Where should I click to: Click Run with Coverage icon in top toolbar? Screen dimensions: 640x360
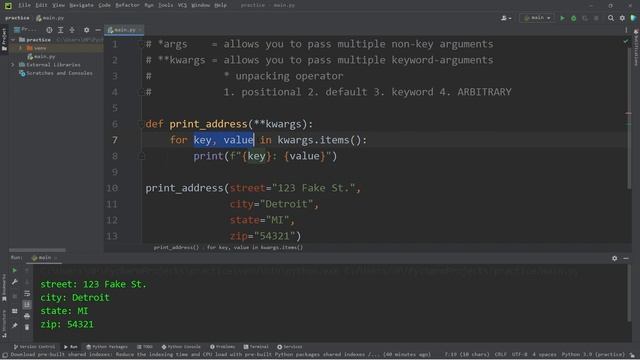(585, 18)
